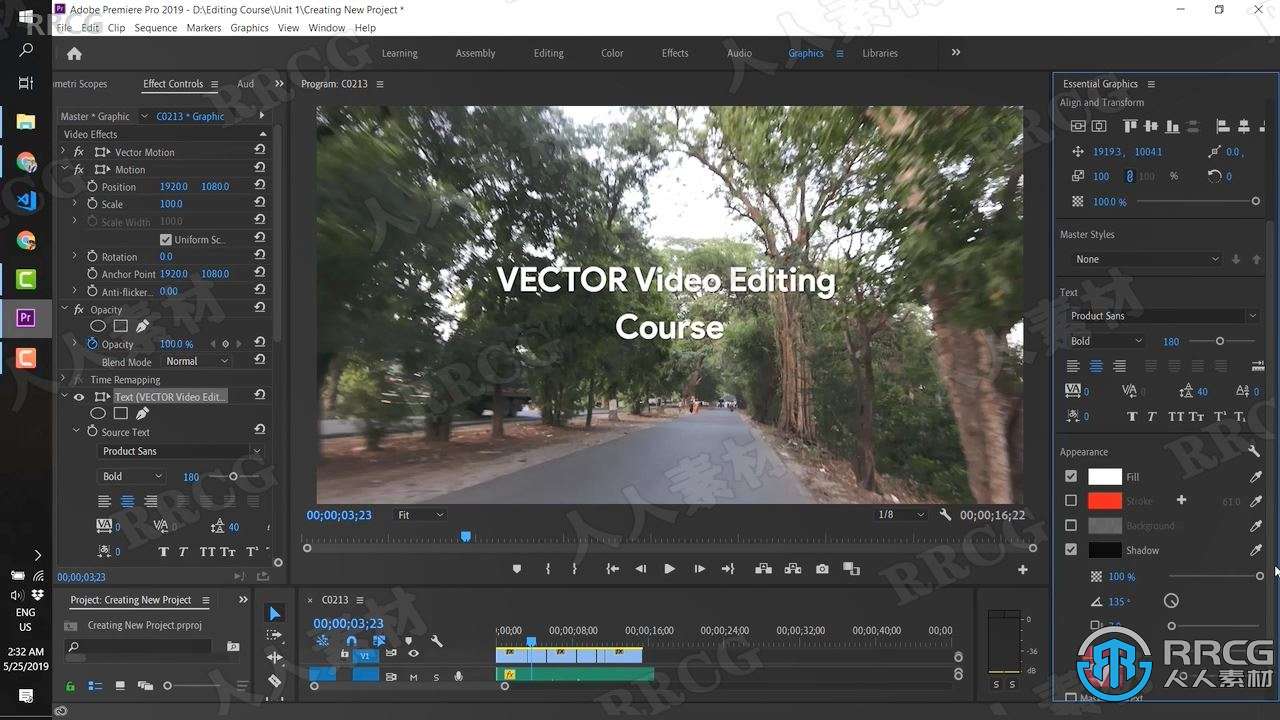
Task: Hide the Text layer eye in Effect Controls
Action: [79, 397]
